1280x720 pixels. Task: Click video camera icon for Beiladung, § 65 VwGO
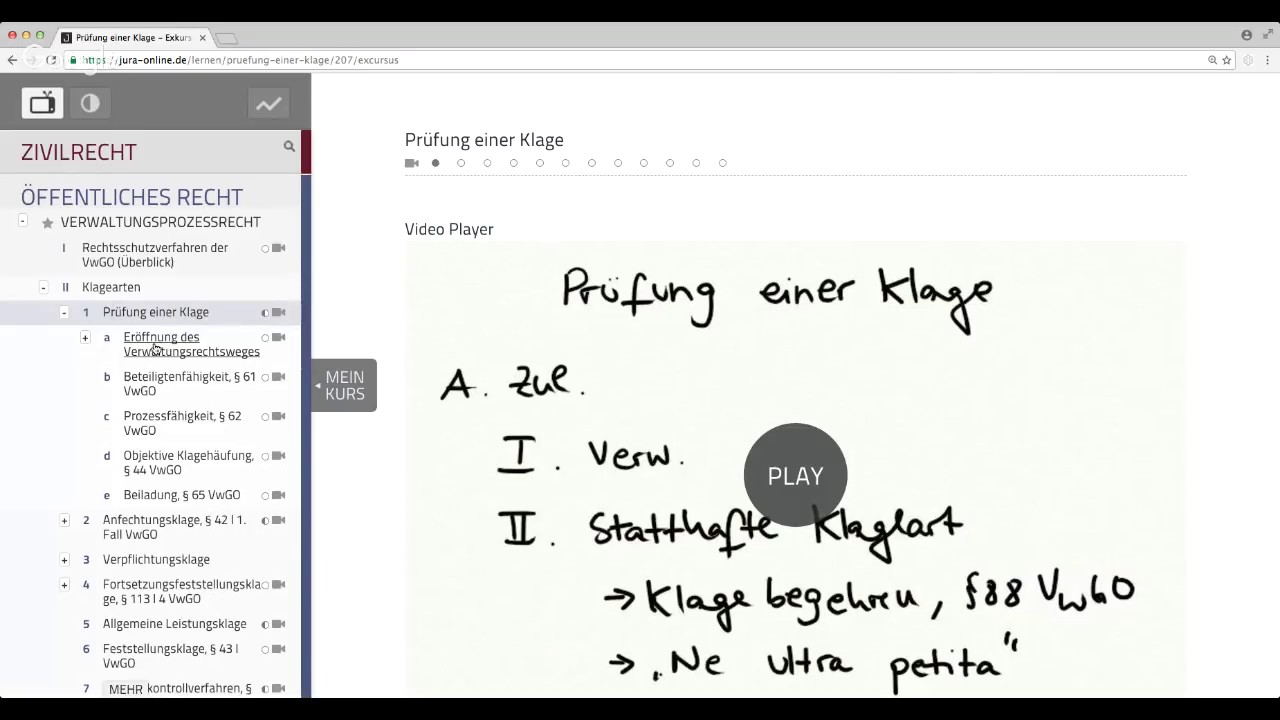click(x=279, y=495)
